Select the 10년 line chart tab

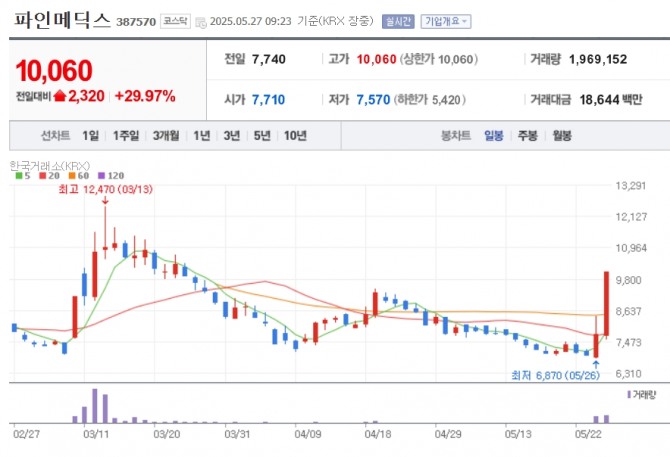click(295, 136)
